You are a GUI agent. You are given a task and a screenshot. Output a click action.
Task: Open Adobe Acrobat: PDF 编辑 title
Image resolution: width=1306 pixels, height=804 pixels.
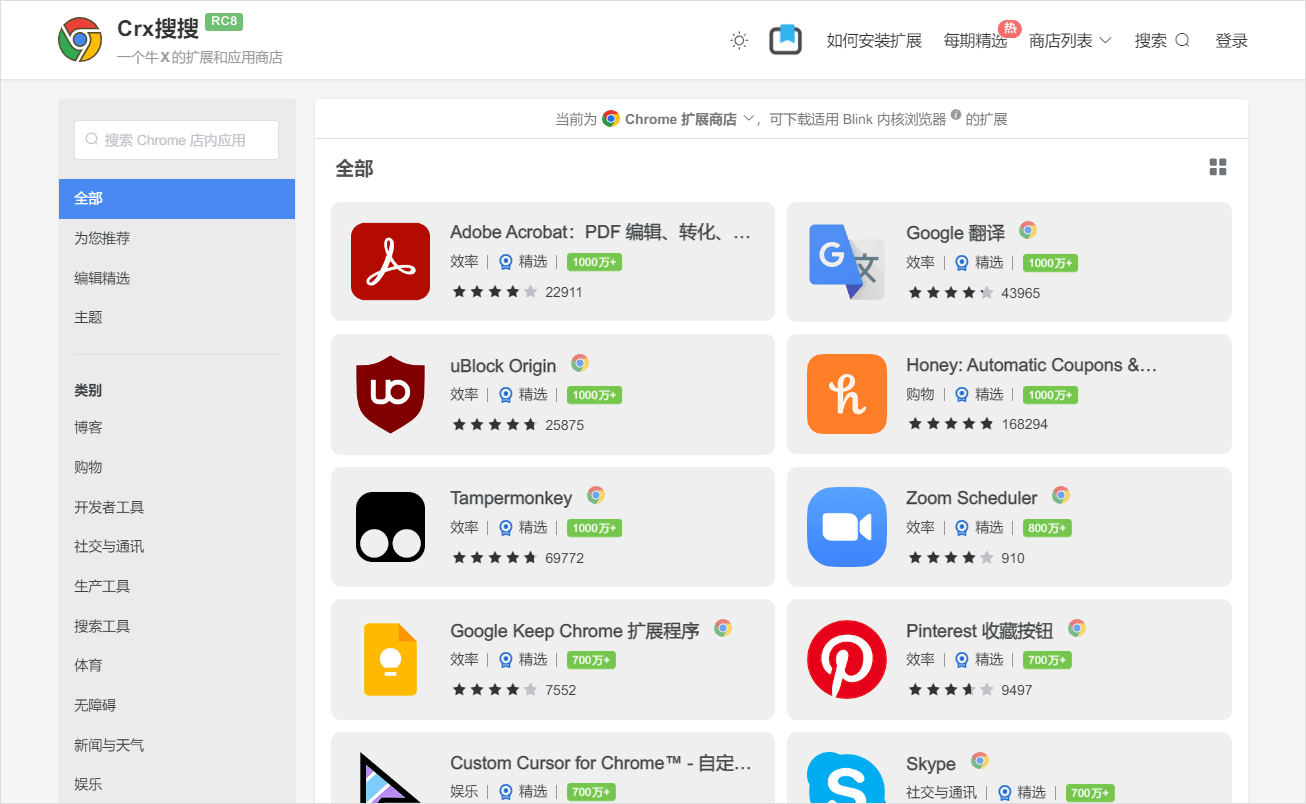pyautogui.click(x=600, y=233)
